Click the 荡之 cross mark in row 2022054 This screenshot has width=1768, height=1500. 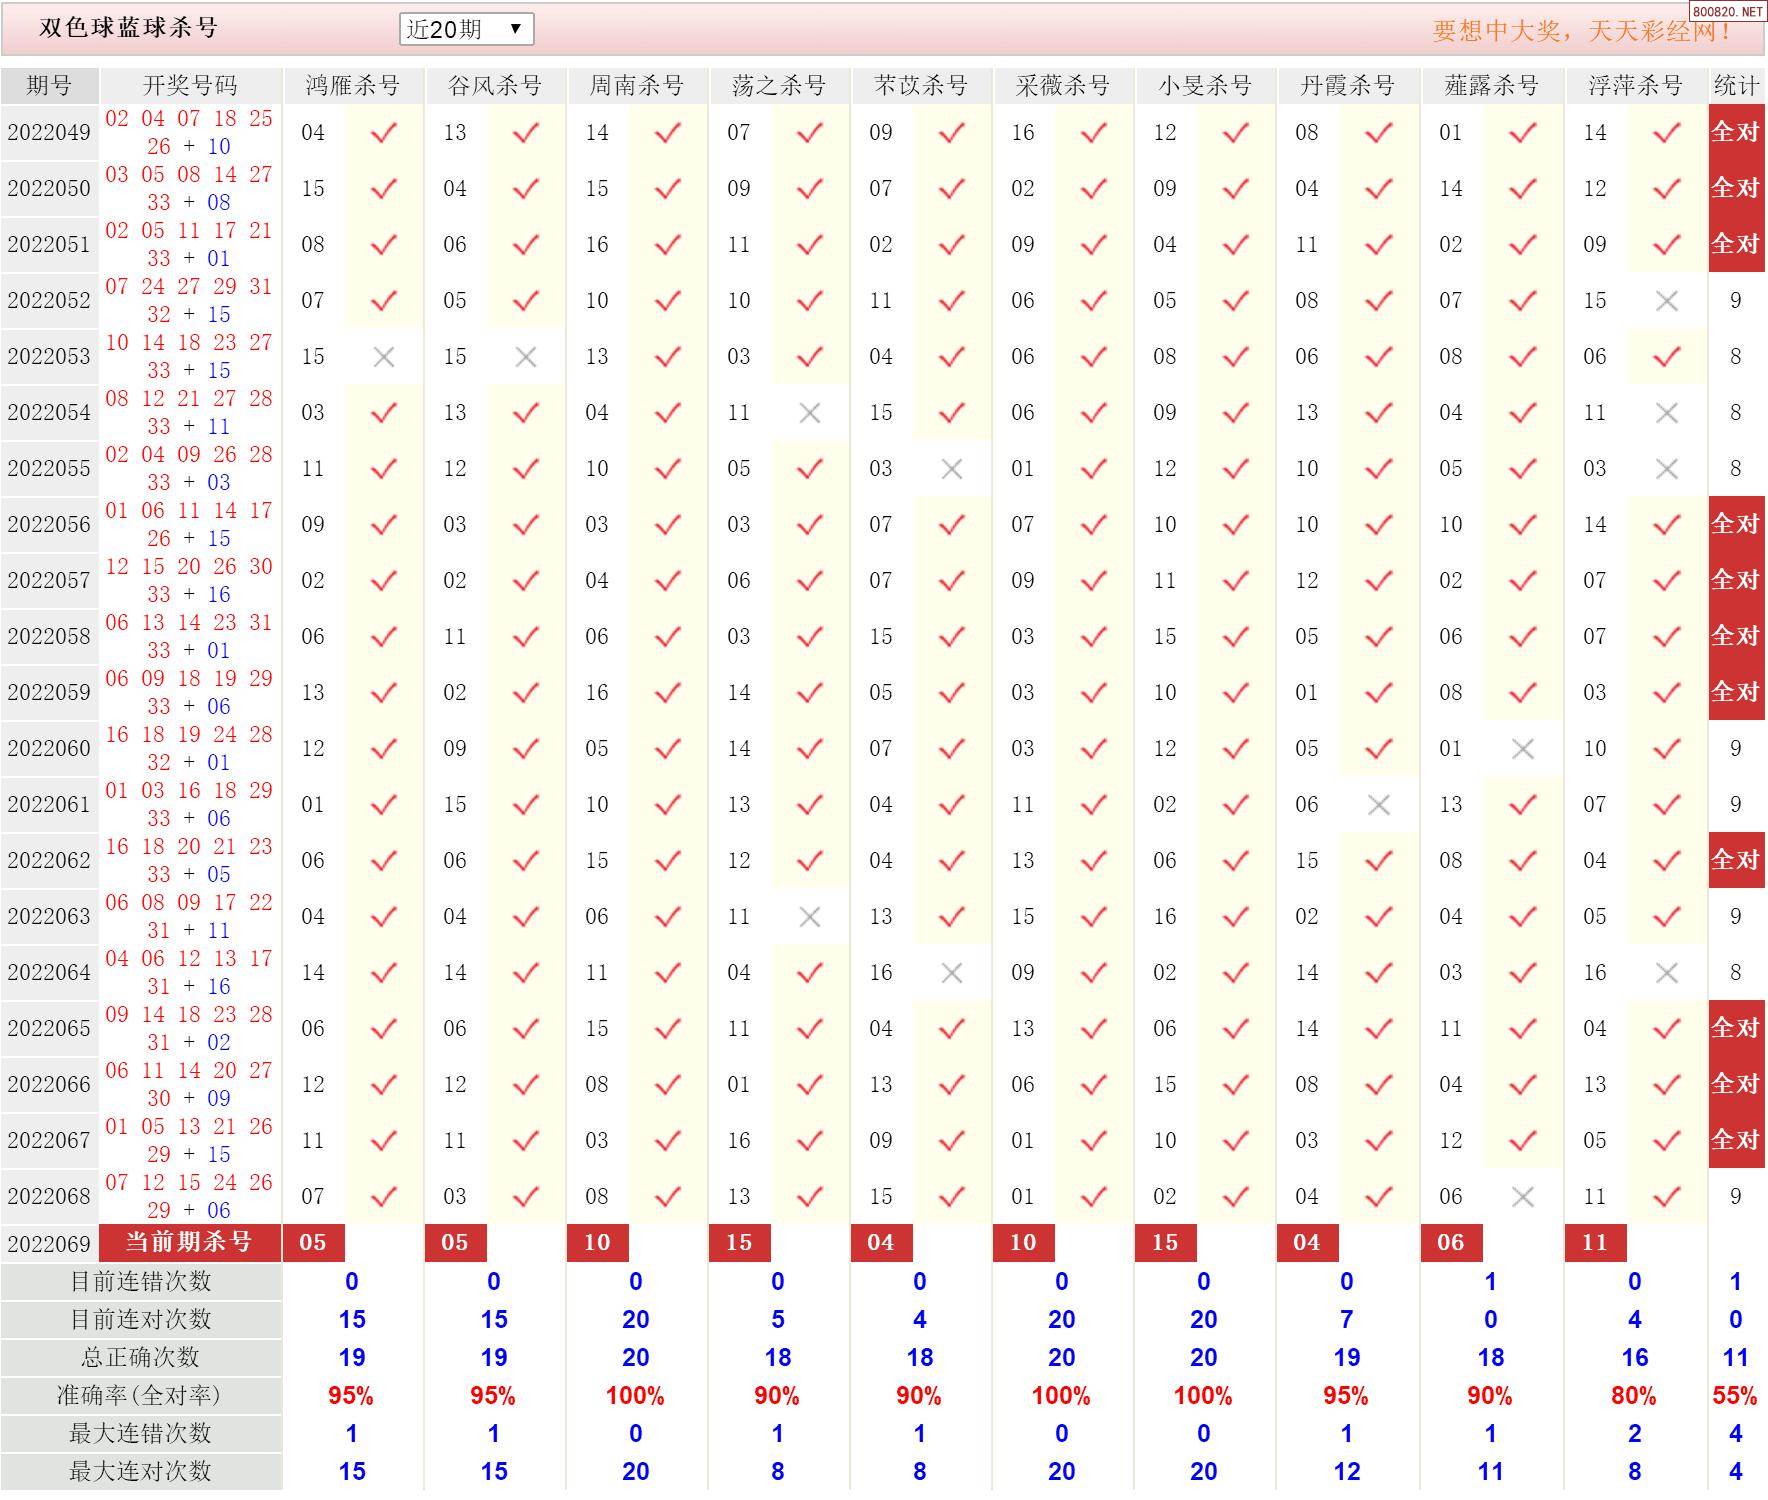point(810,413)
